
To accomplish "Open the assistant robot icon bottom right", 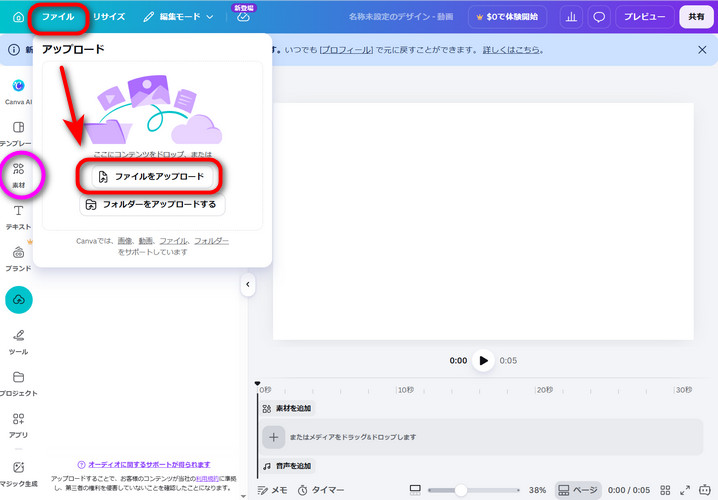I will coord(705,490).
